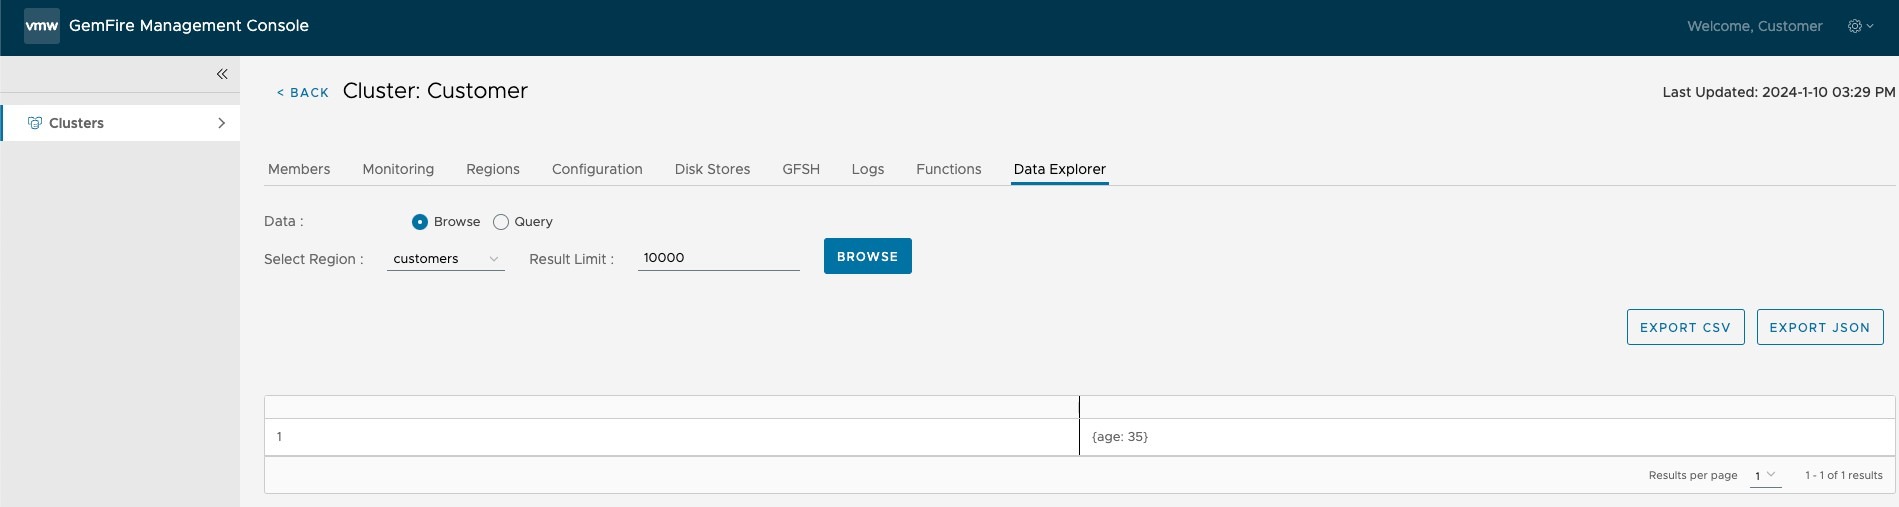Viewport: 1899px width, 507px height.
Task: Click the {age: 35} value cell
Action: pos(1487,437)
